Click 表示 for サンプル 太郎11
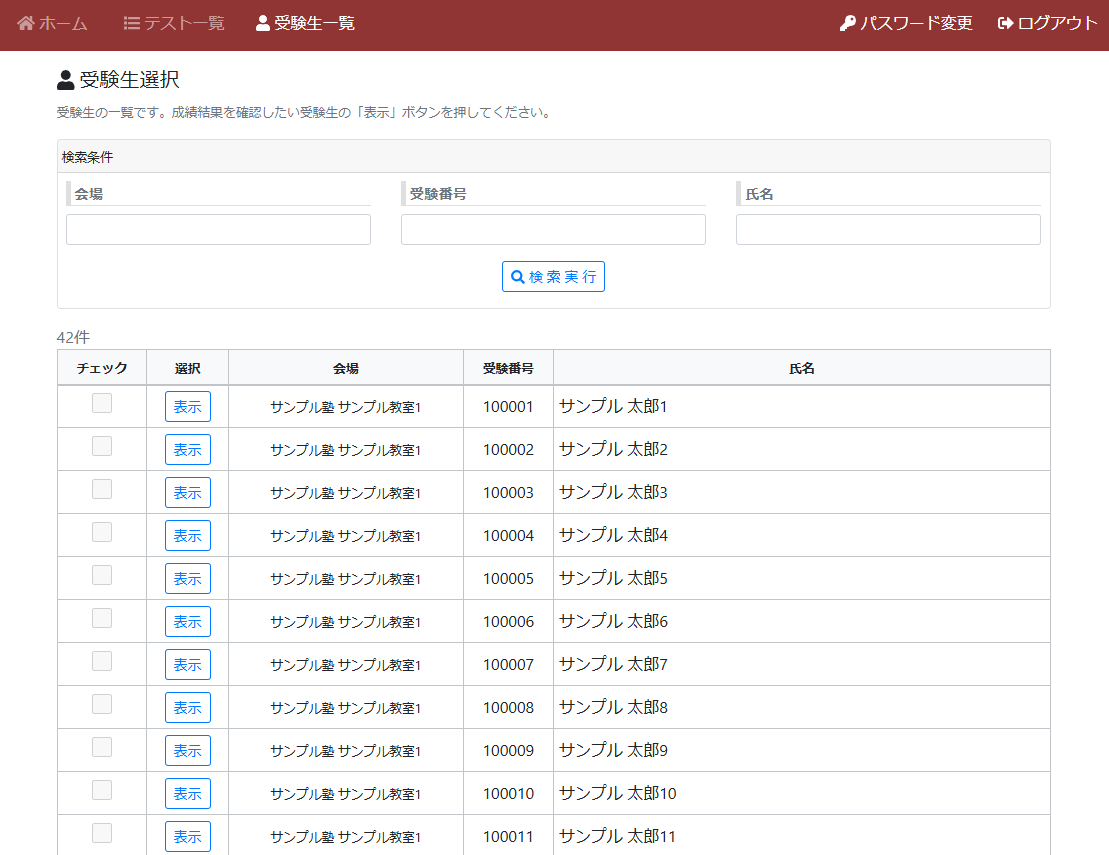The height and width of the screenshot is (855, 1109). [x=188, y=836]
